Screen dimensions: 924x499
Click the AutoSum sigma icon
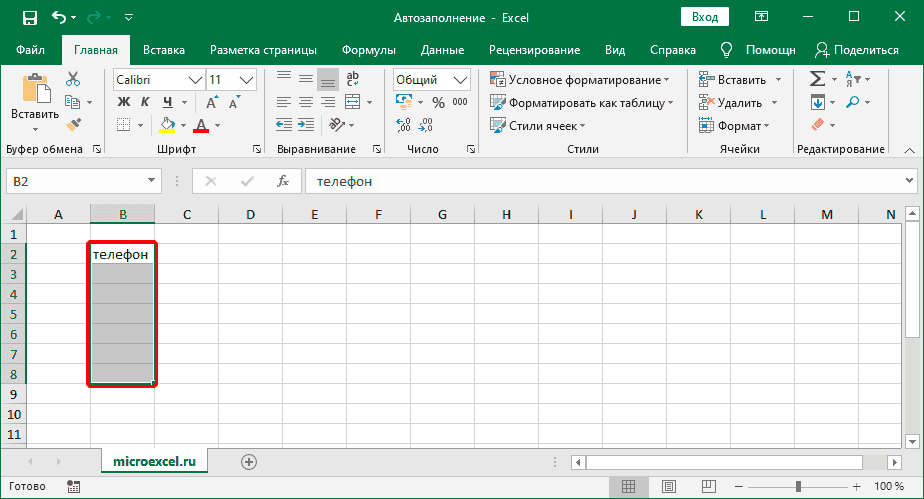pos(817,79)
